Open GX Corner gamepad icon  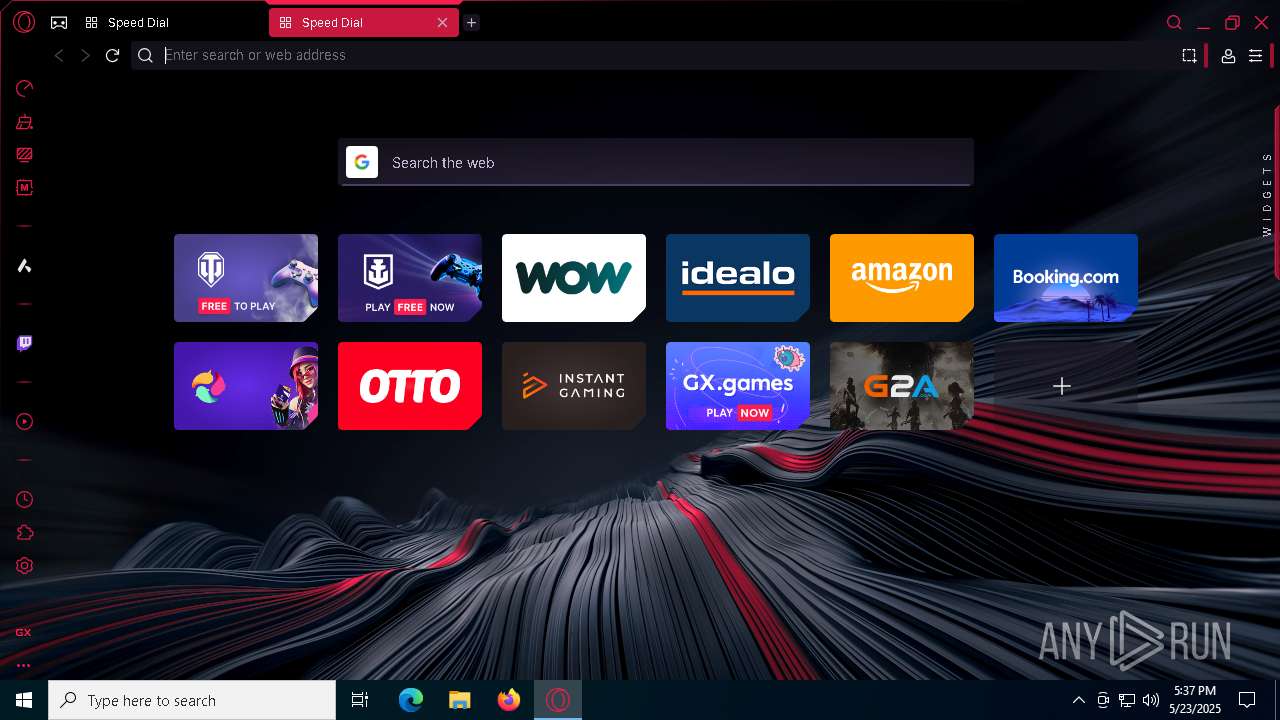59,22
